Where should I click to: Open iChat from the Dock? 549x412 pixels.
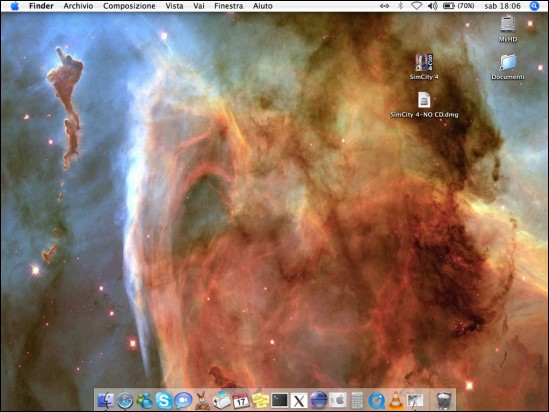(183, 400)
